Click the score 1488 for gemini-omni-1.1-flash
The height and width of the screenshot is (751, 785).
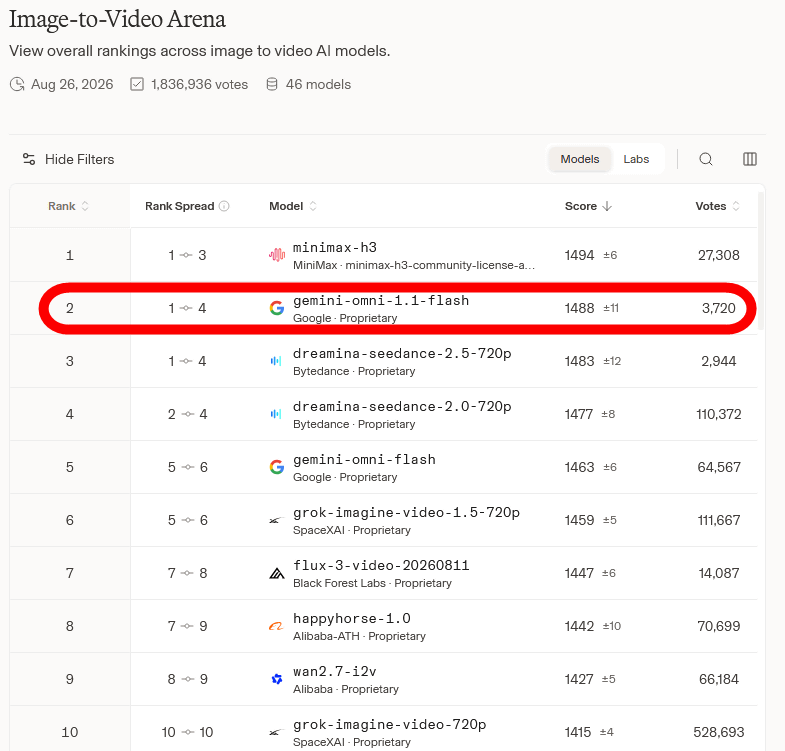point(579,308)
